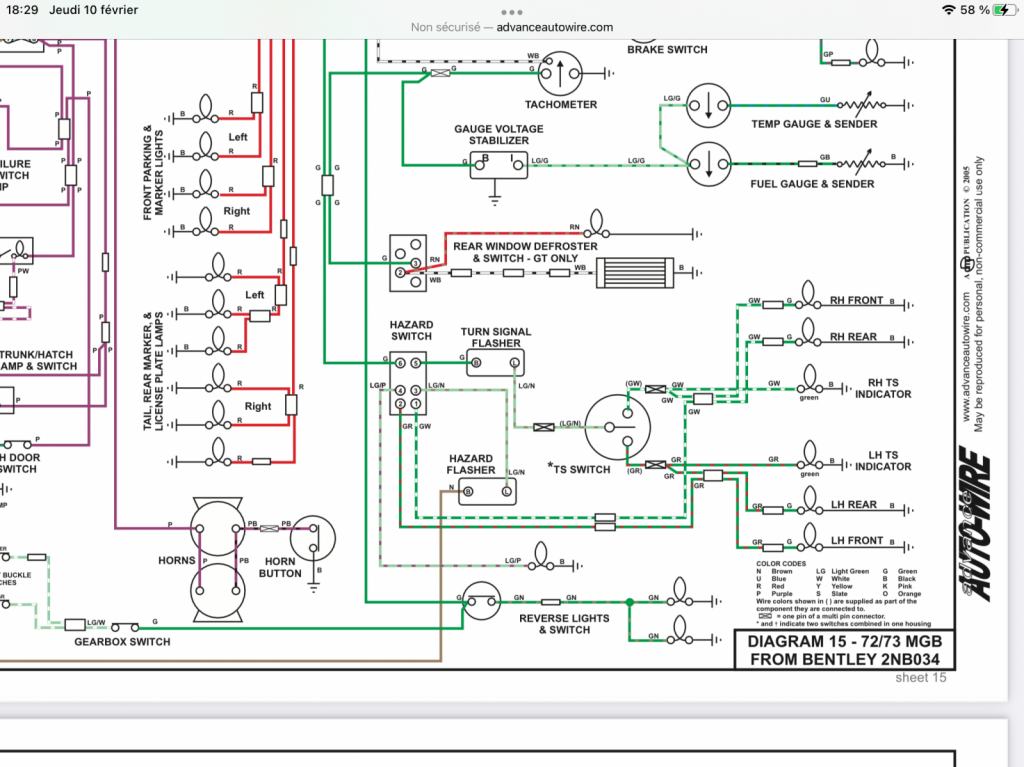Click DIAGRAM 15 - 72/73 MGB title
The image size is (1024, 767).
(844, 642)
